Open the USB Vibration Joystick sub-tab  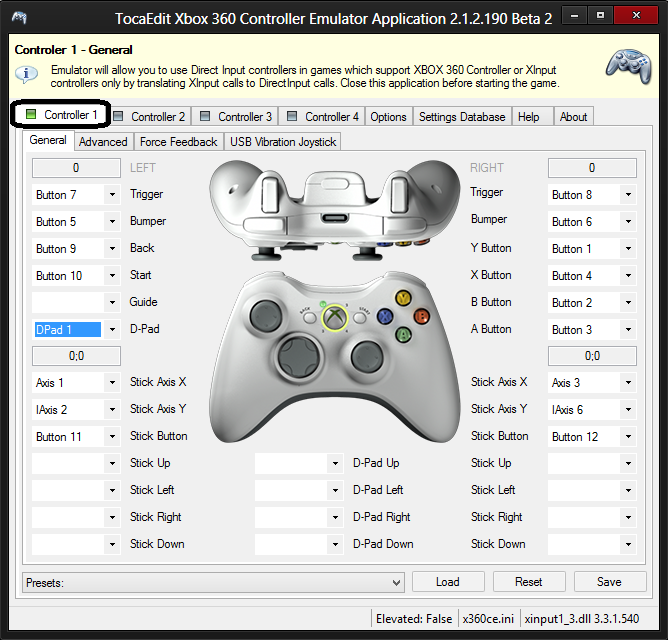pyautogui.click(x=283, y=142)
